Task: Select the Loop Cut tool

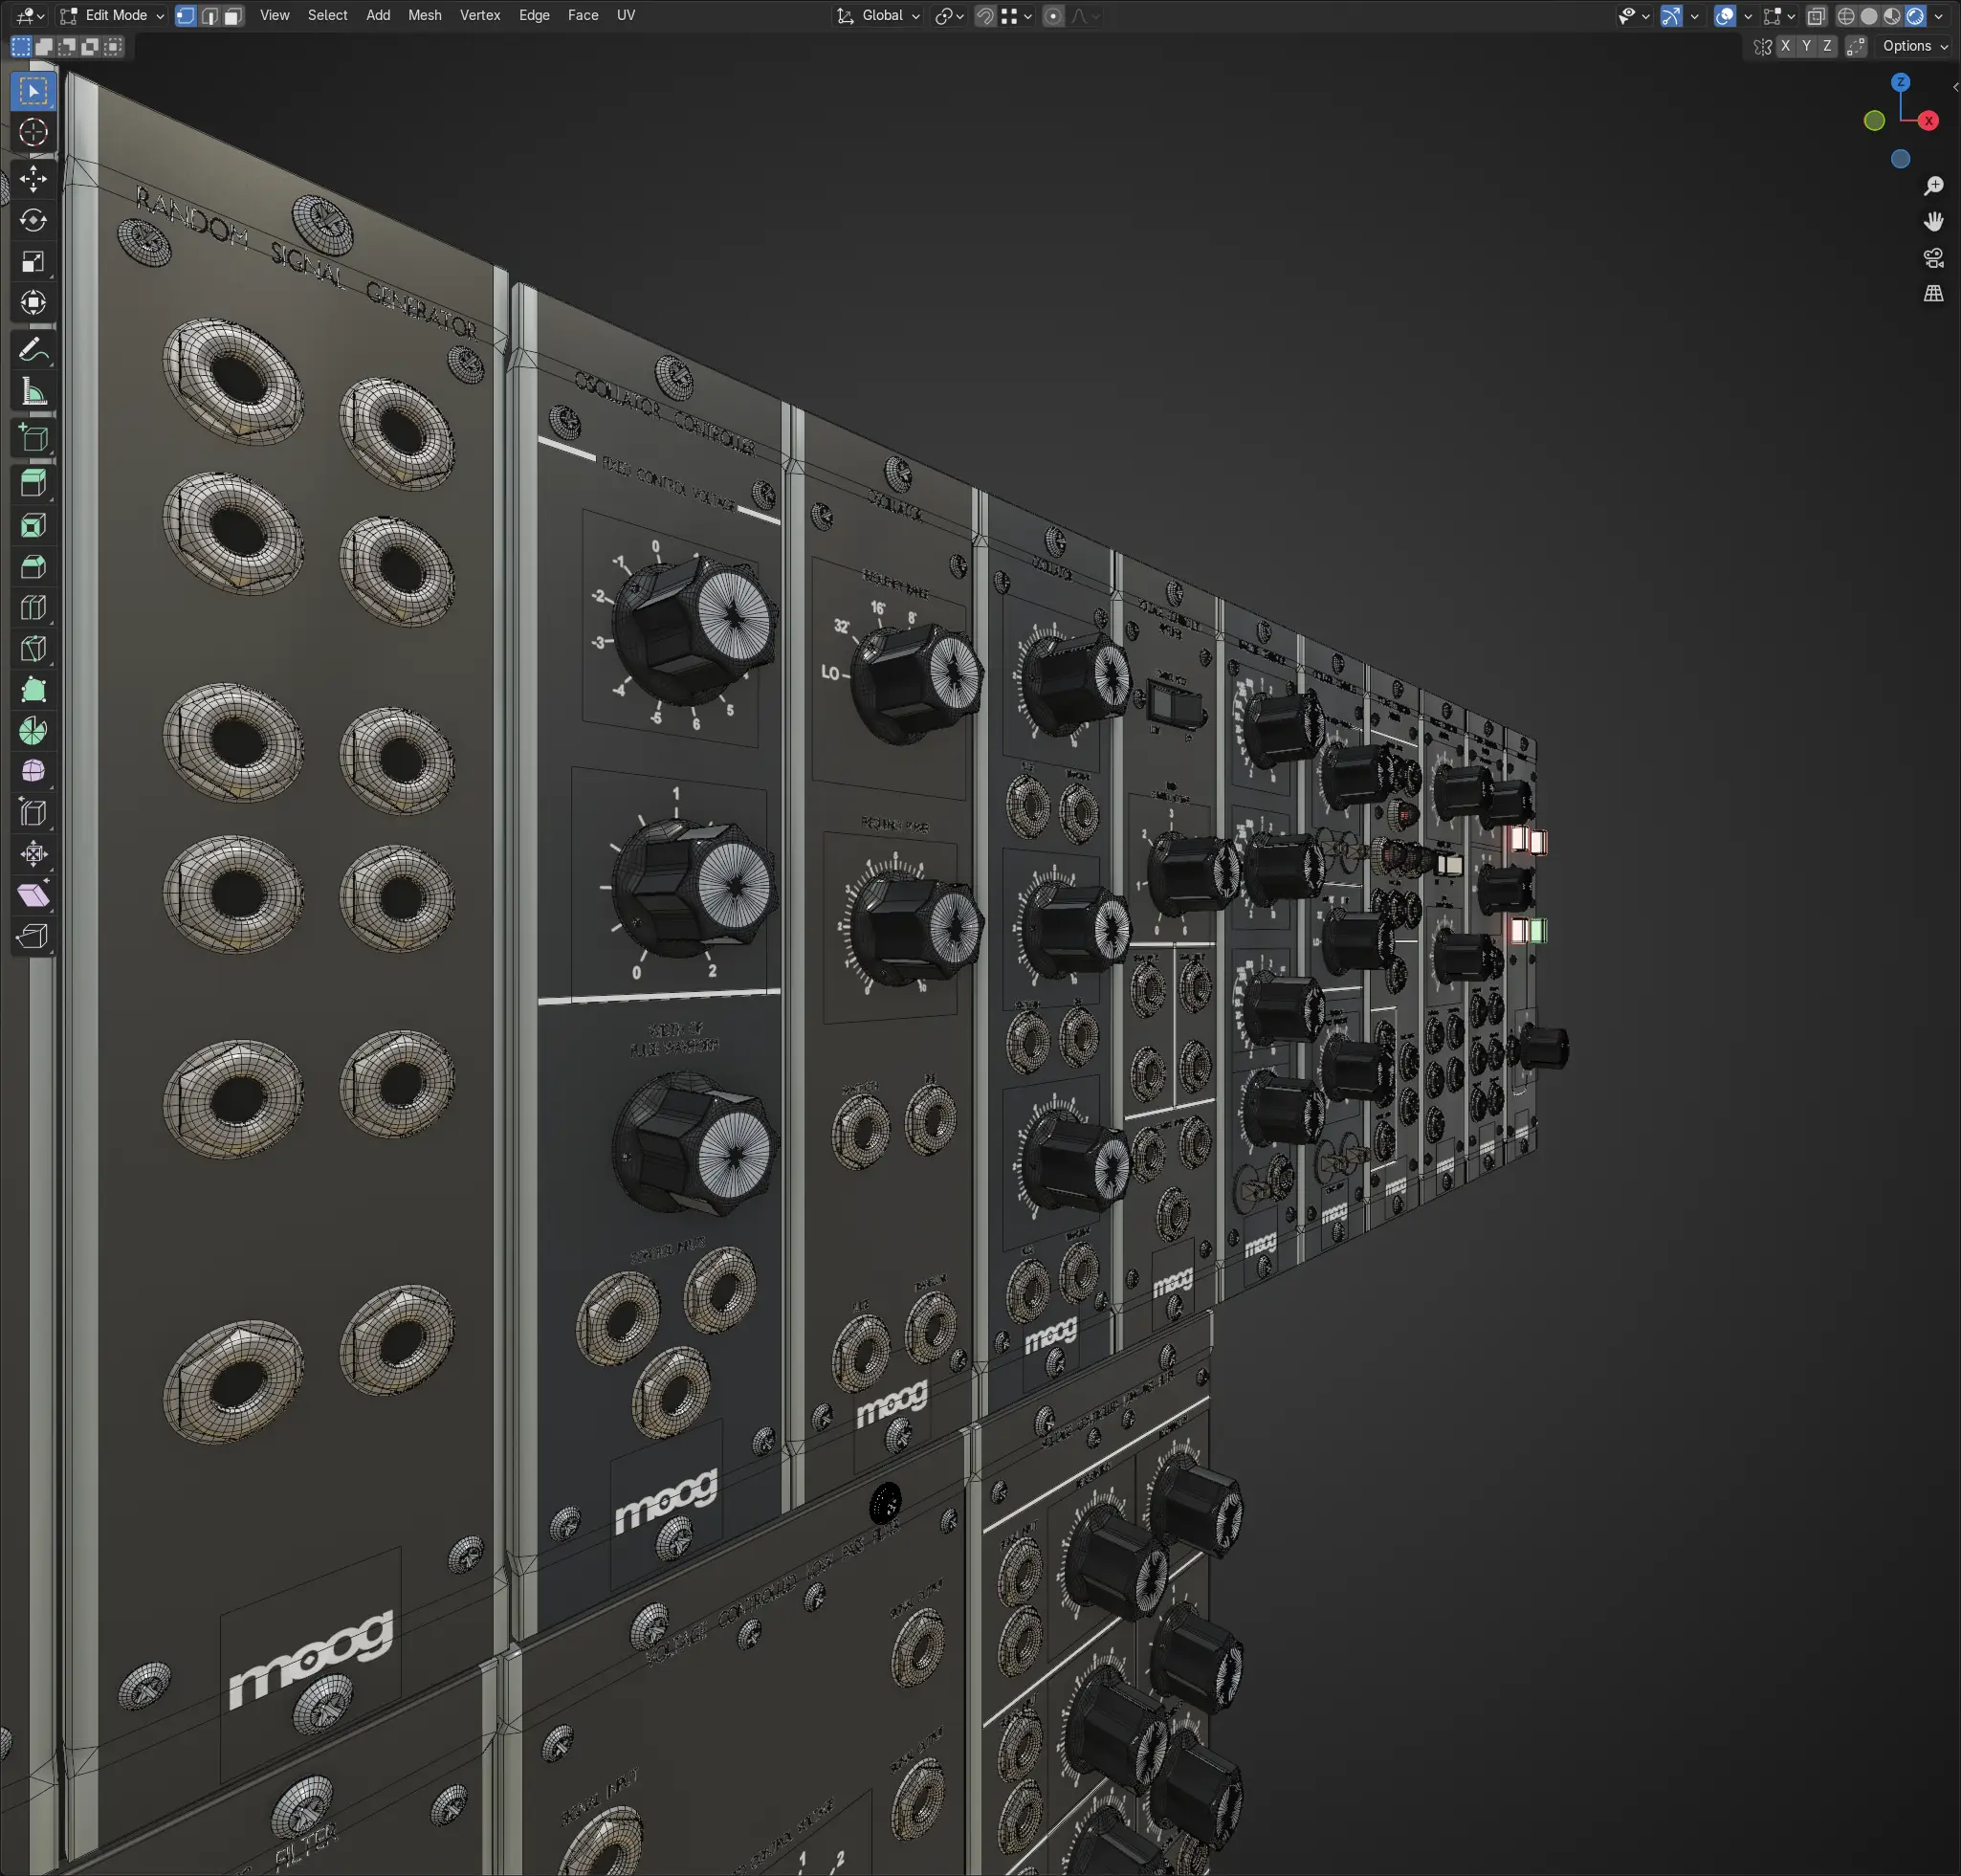Action: [33, 607]
